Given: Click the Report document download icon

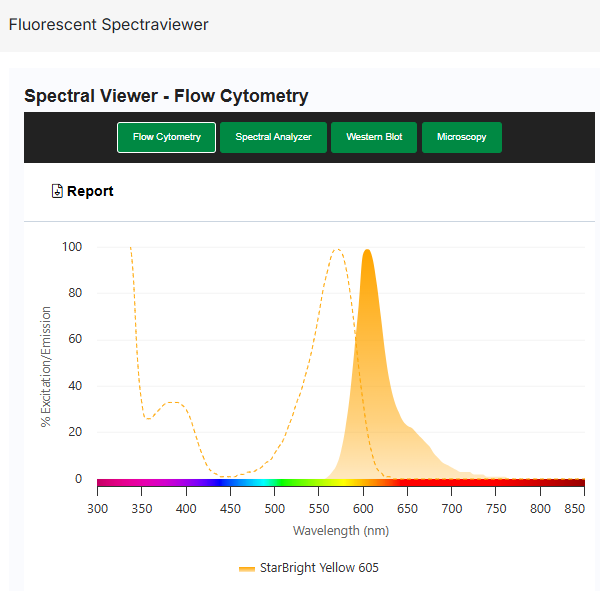Looking at the screenshot, I should 57,191.
